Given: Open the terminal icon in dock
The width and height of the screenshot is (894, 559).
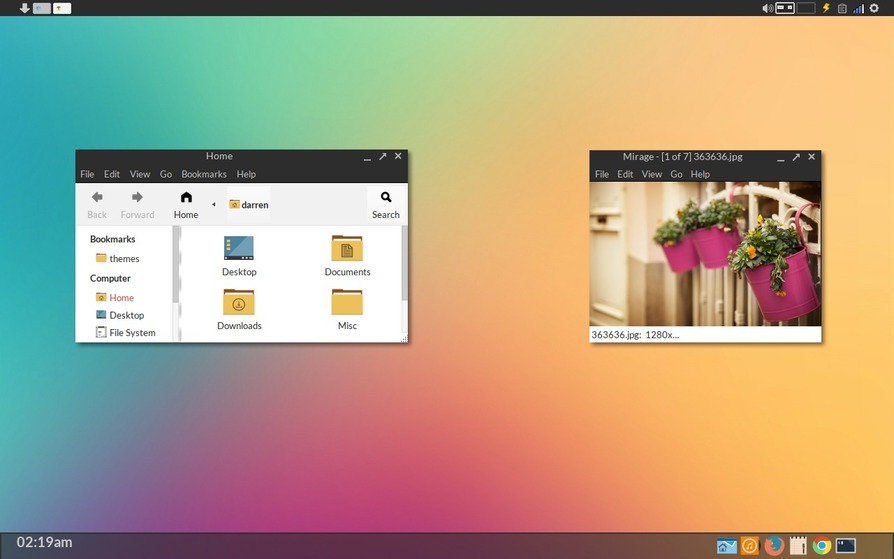Looking at the screenshot, I should pos(846,546).
